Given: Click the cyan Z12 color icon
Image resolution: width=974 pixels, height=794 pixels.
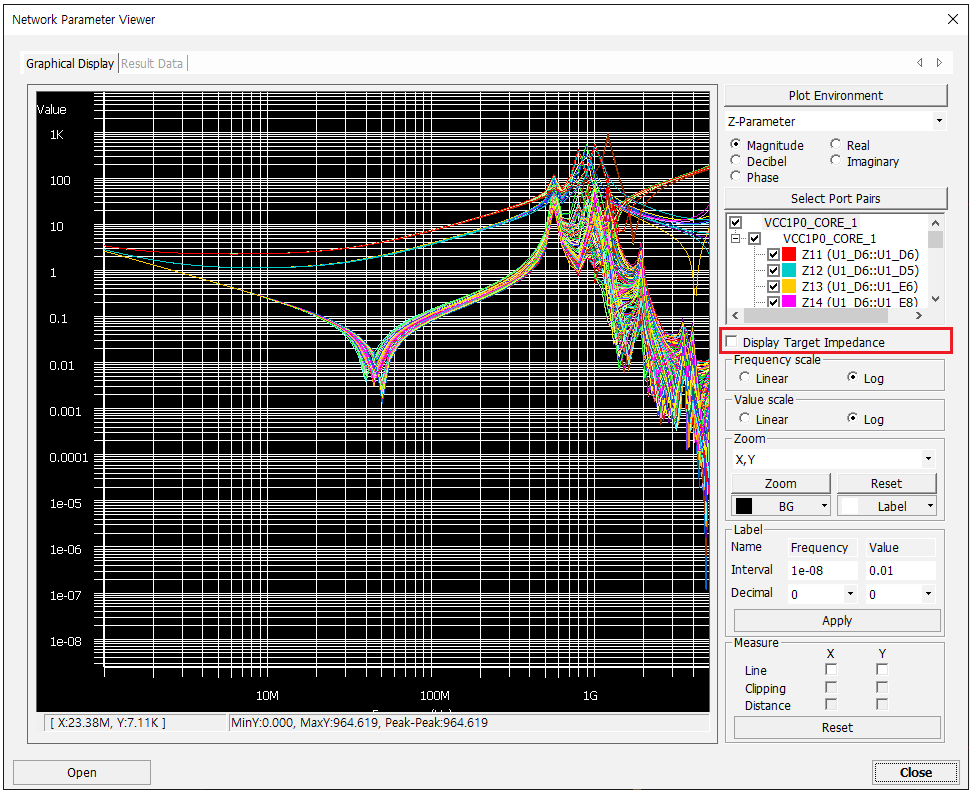Looking at the screenshot, I should (x=789, y=271).
